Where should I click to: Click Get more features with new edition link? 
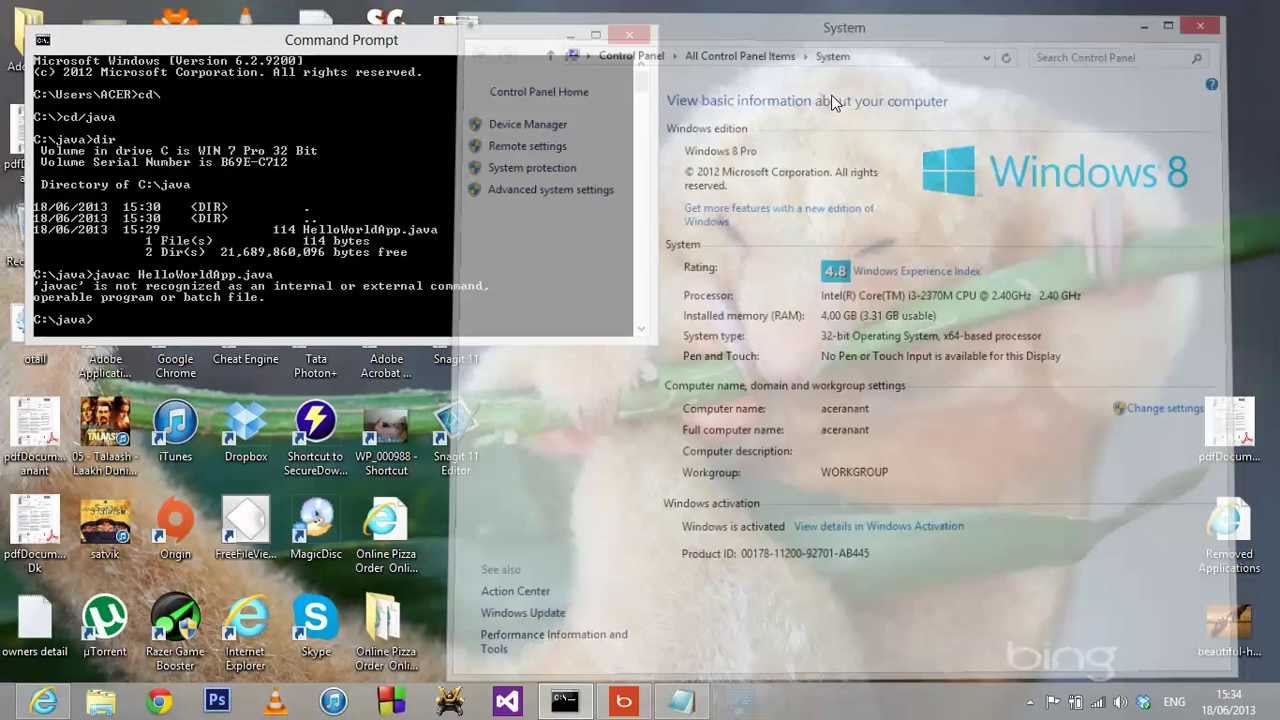[779, 215]
